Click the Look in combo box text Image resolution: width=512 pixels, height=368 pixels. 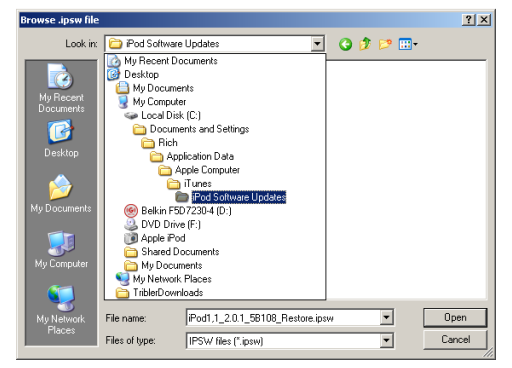pyautogui.click(x=172, y=44)
